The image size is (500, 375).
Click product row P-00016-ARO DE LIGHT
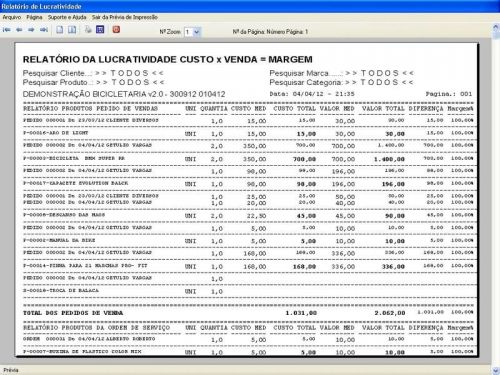(248, 133)
